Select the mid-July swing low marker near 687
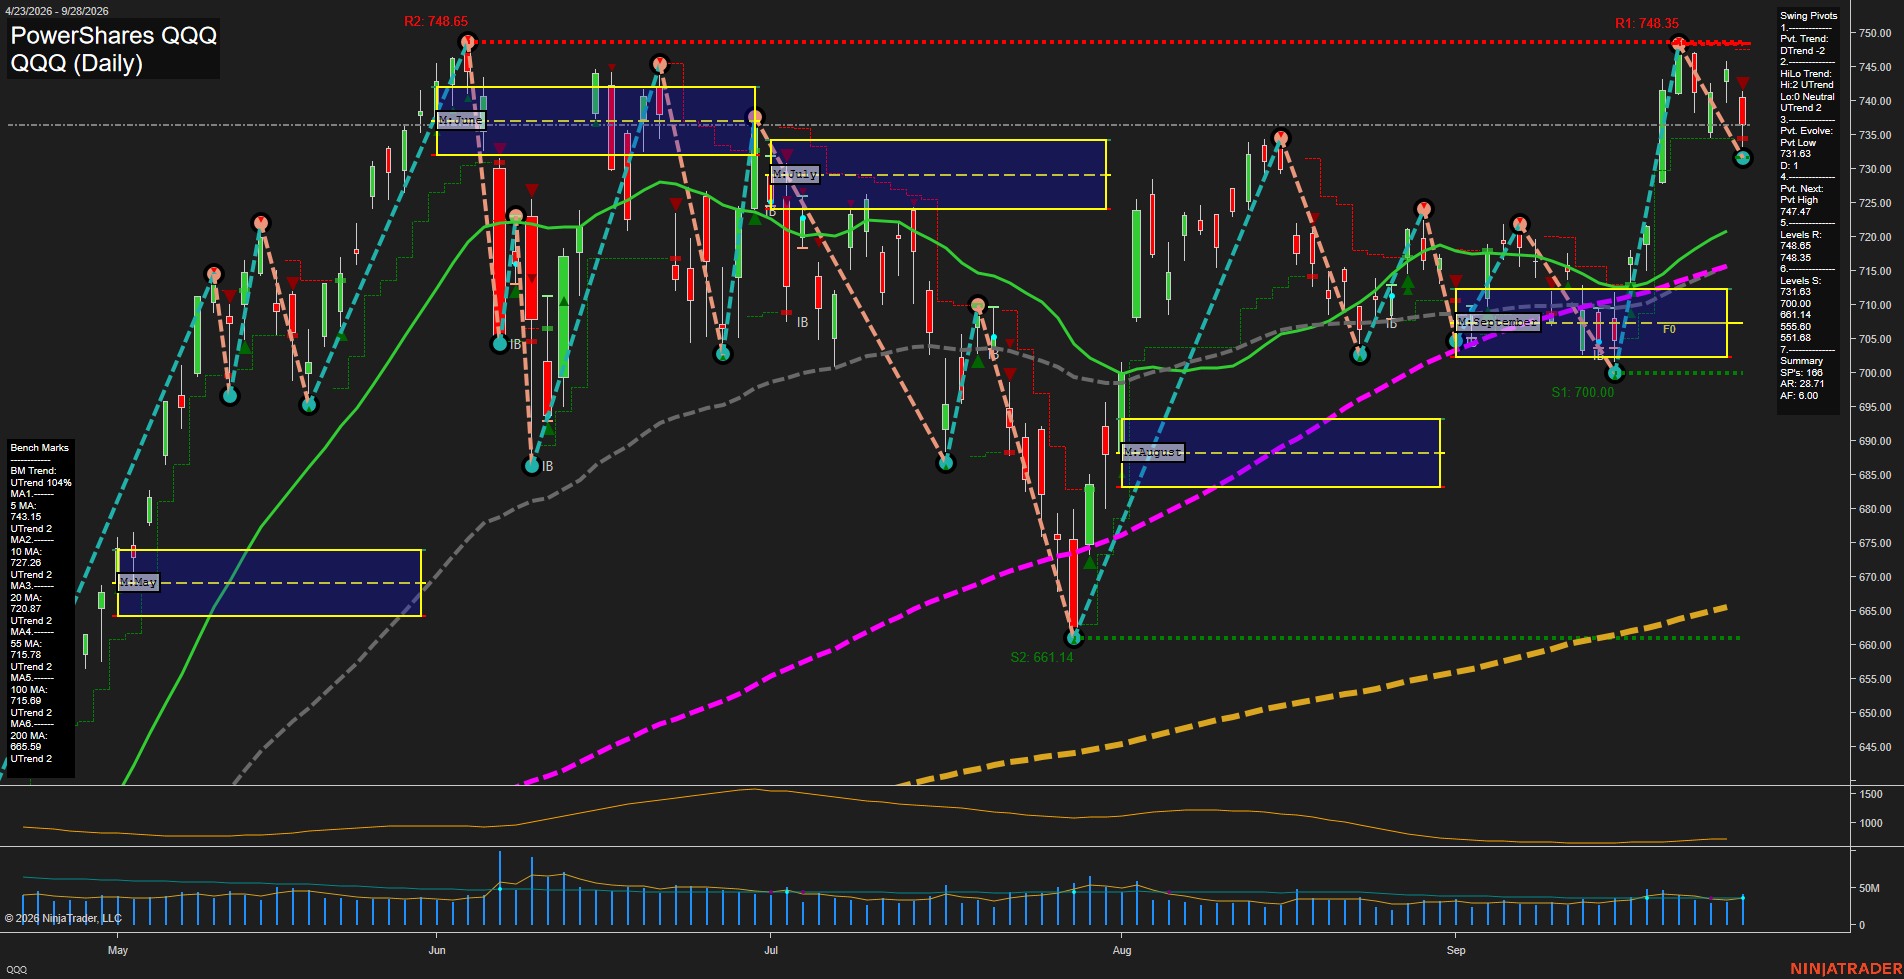The width and height of the screenshot is (1904, 979). pyautogui.click(x=946, y=462)
